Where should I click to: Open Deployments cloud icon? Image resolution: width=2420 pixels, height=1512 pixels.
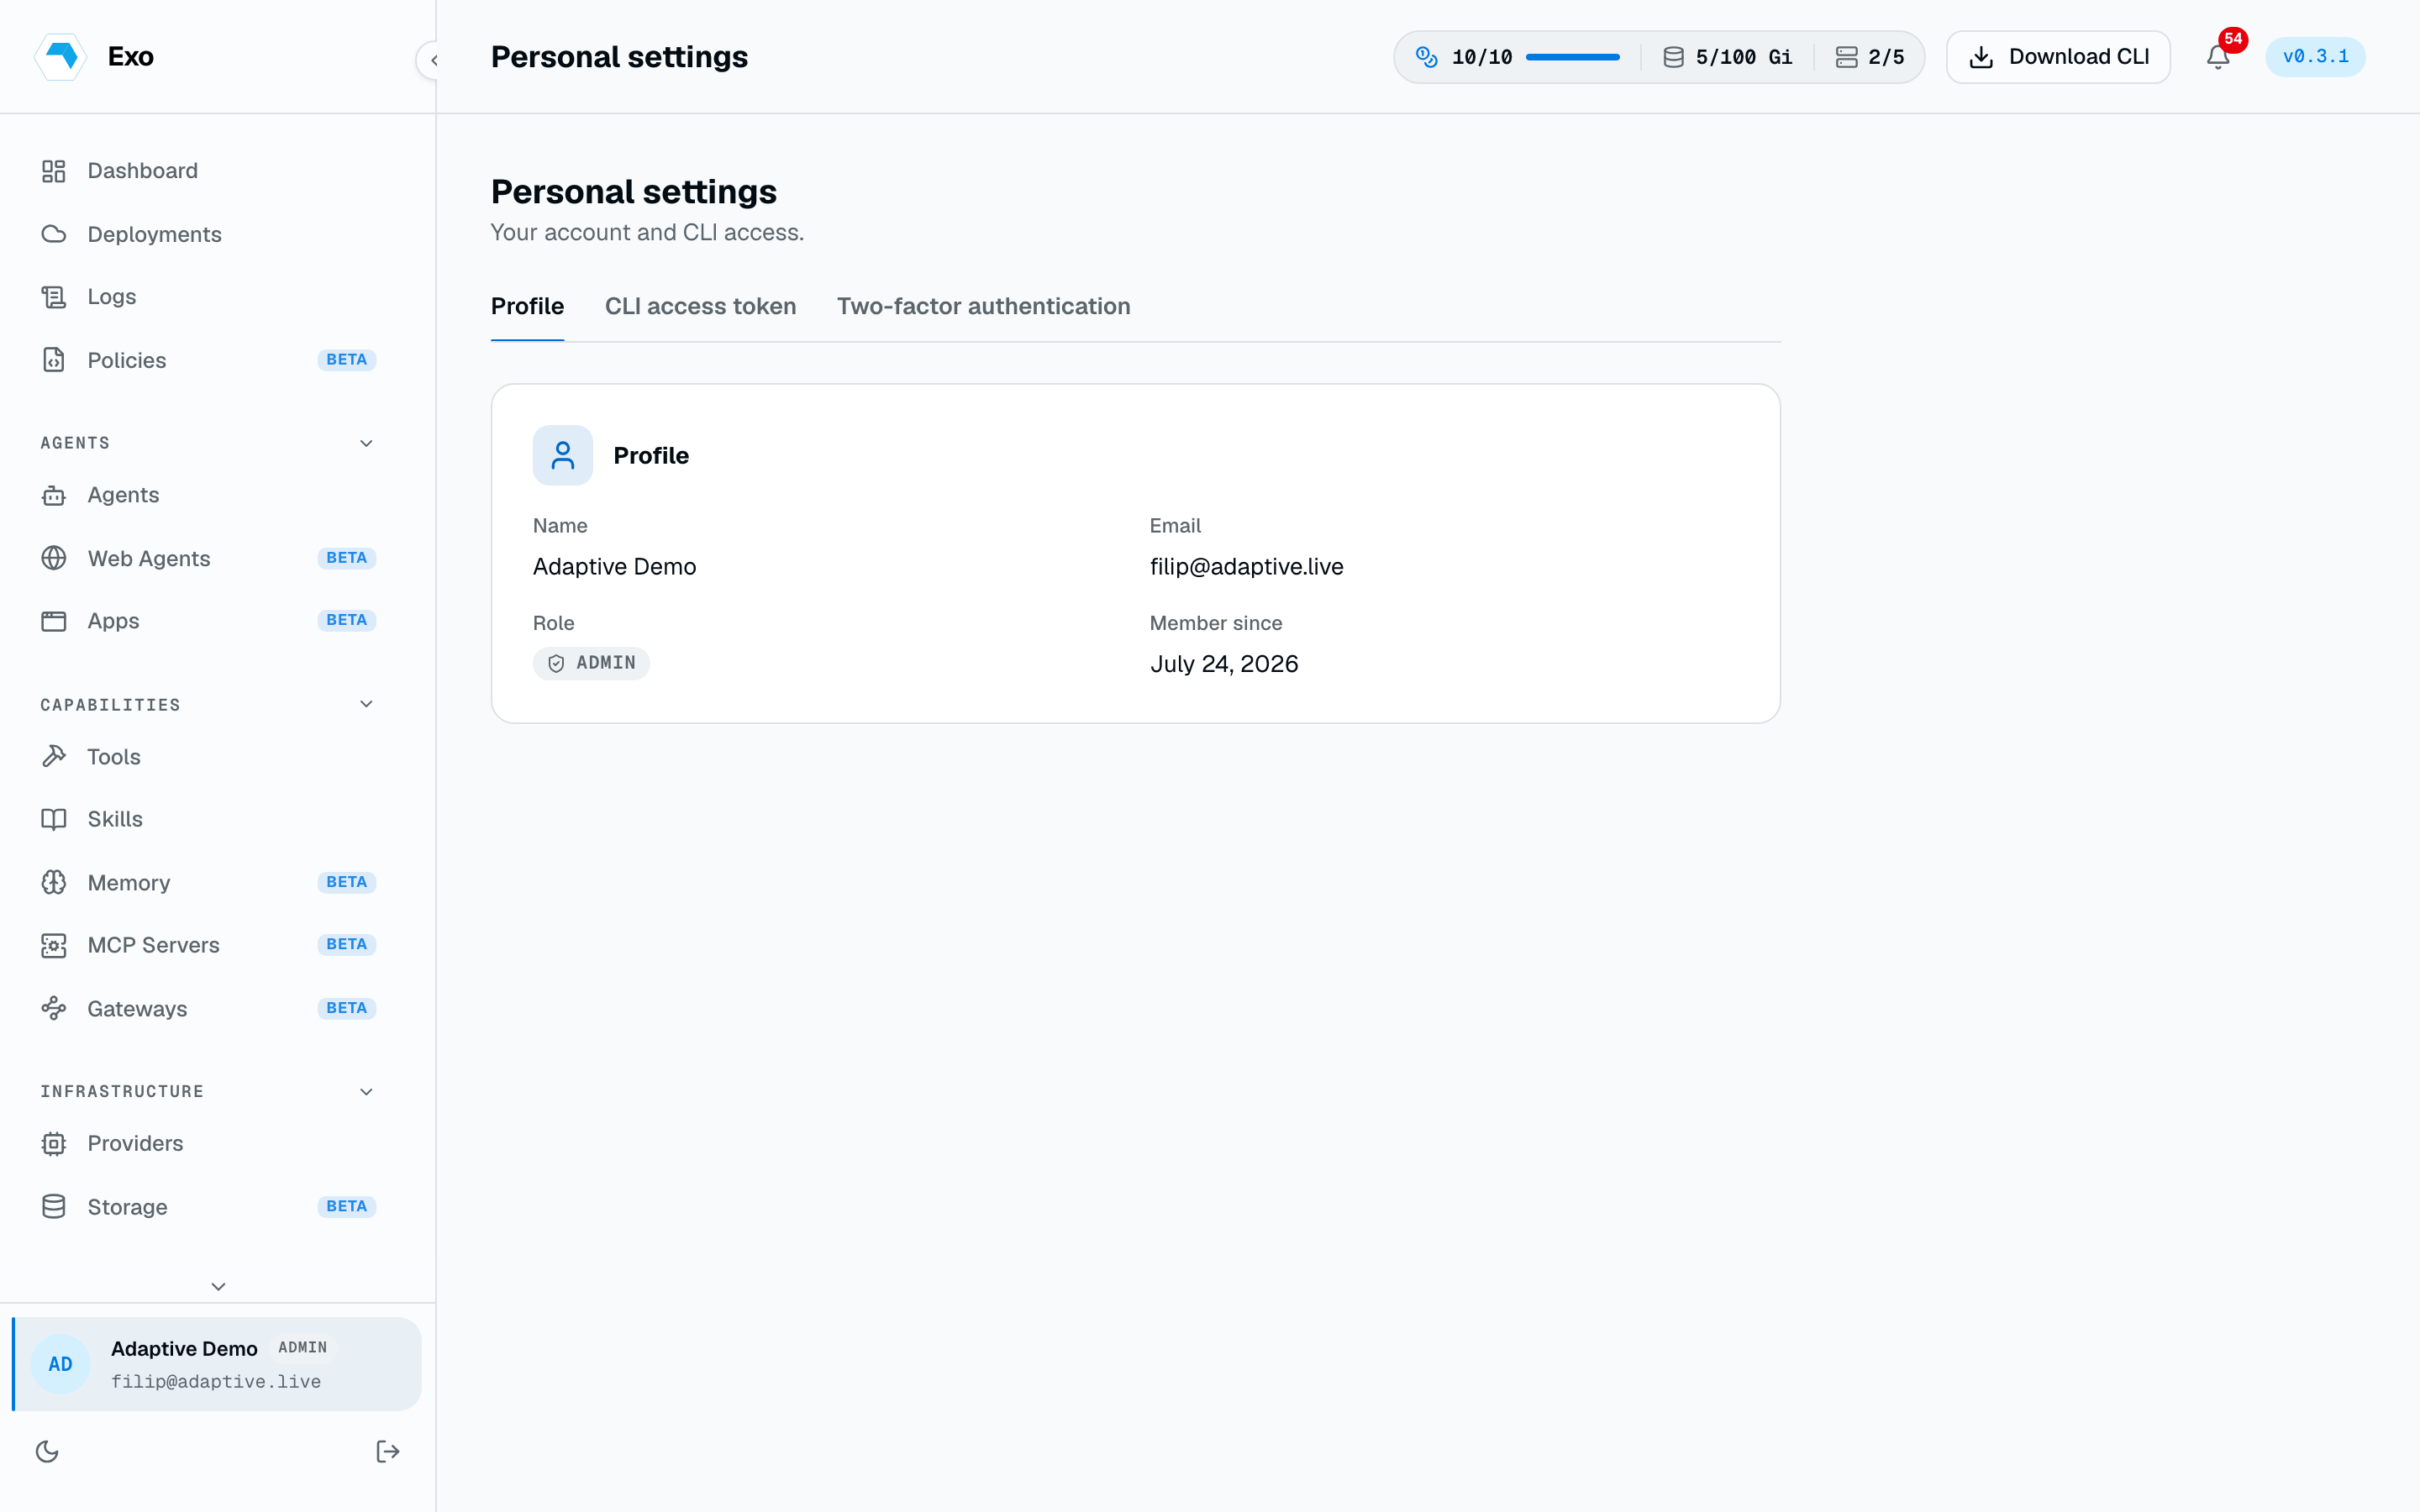coord(54,234)
